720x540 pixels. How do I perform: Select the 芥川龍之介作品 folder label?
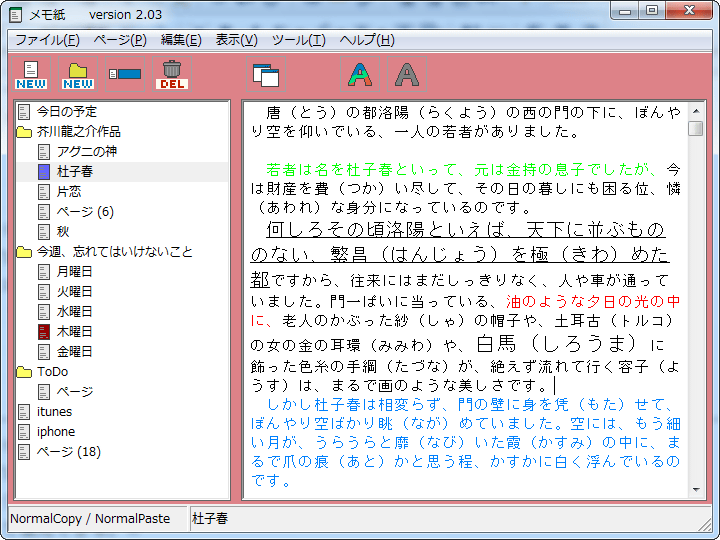pos(79,132)
